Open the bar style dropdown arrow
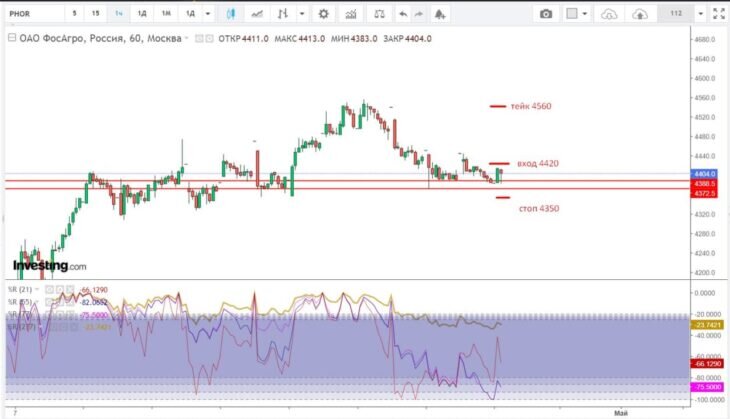 (302, 14)
